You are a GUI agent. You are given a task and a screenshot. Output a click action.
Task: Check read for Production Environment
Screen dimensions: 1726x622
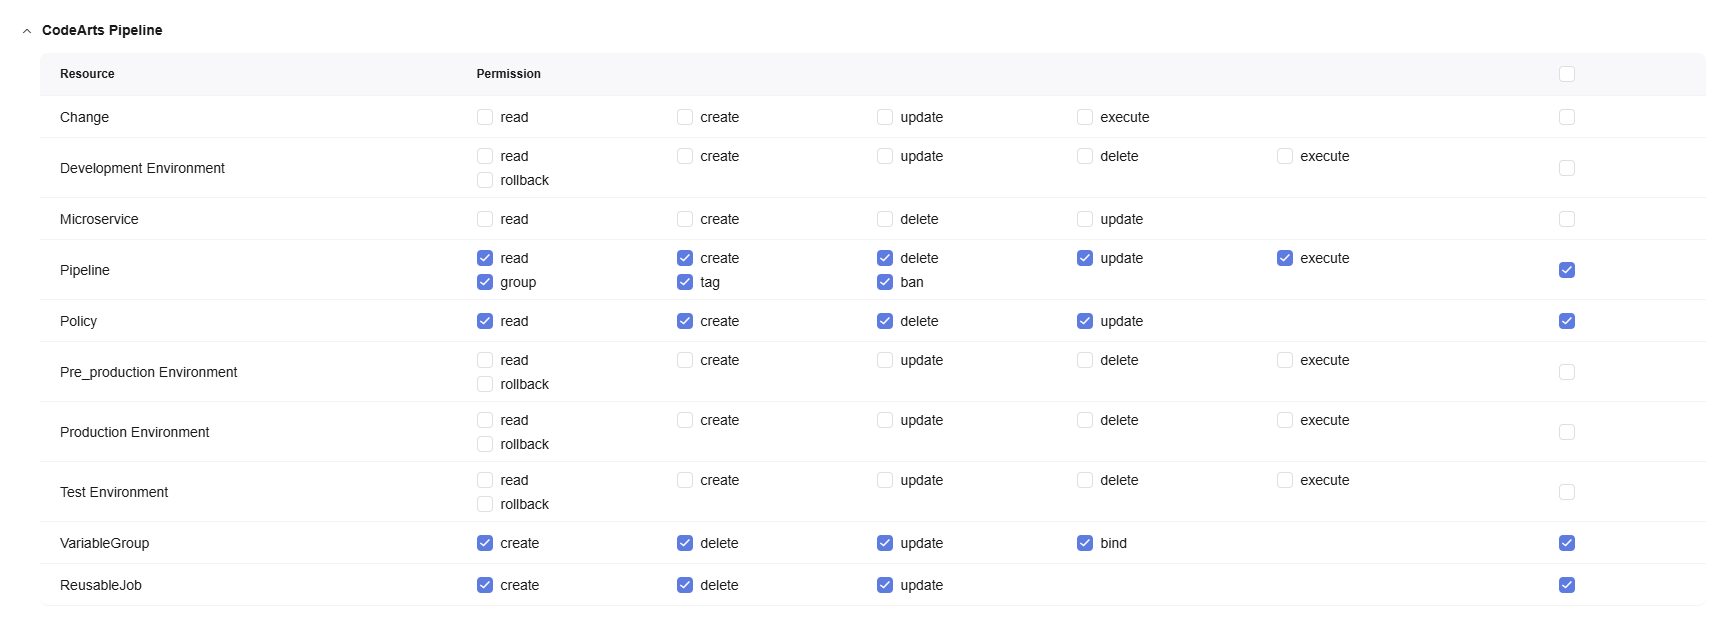click(x=485, y=420)
